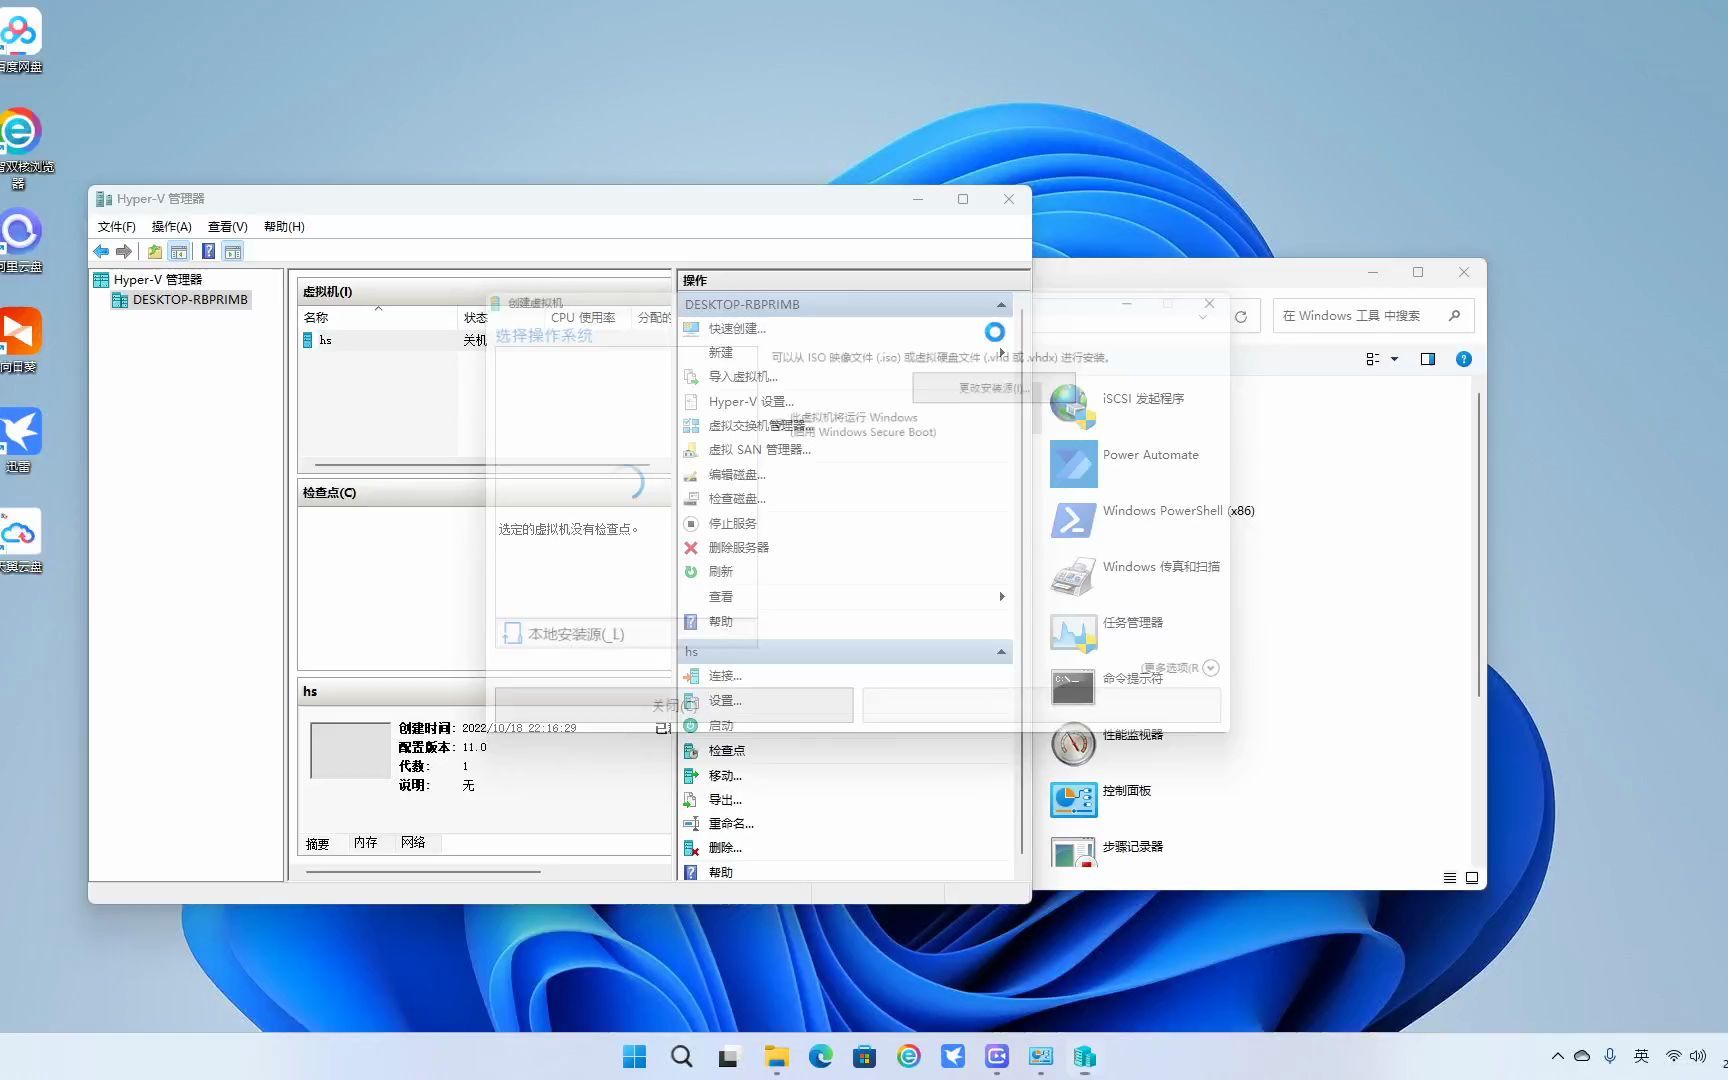Open Windows 传真和扫描 in Windows 工具
The image size is (1728, 1080).
pos(1136,575)
